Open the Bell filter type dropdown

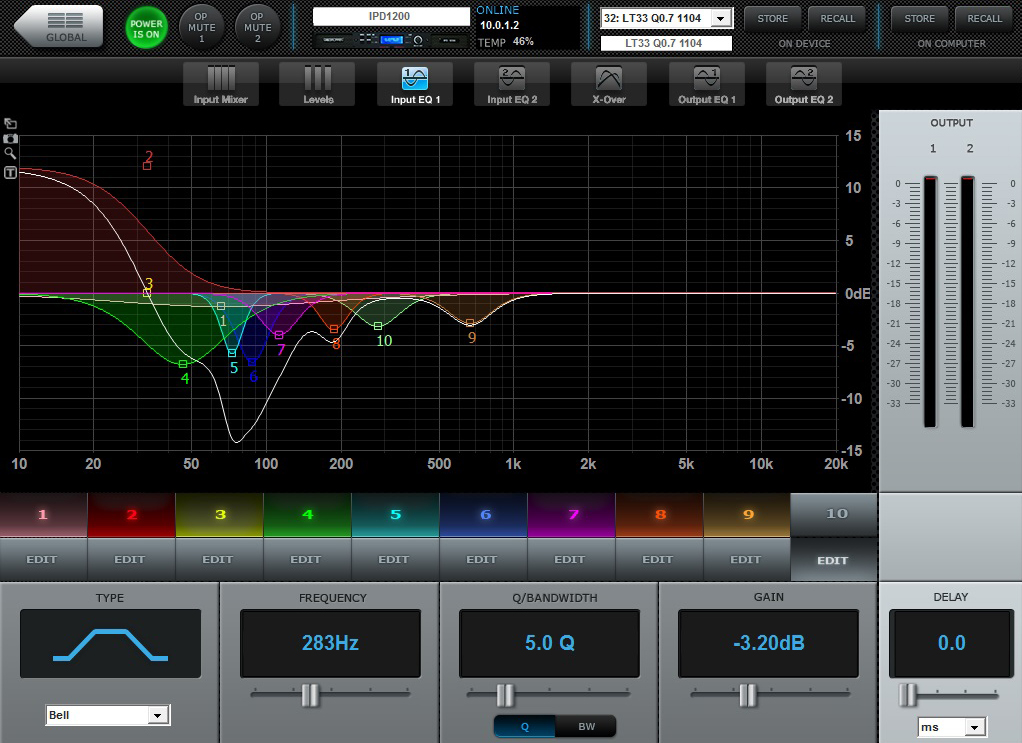(108, 715)
